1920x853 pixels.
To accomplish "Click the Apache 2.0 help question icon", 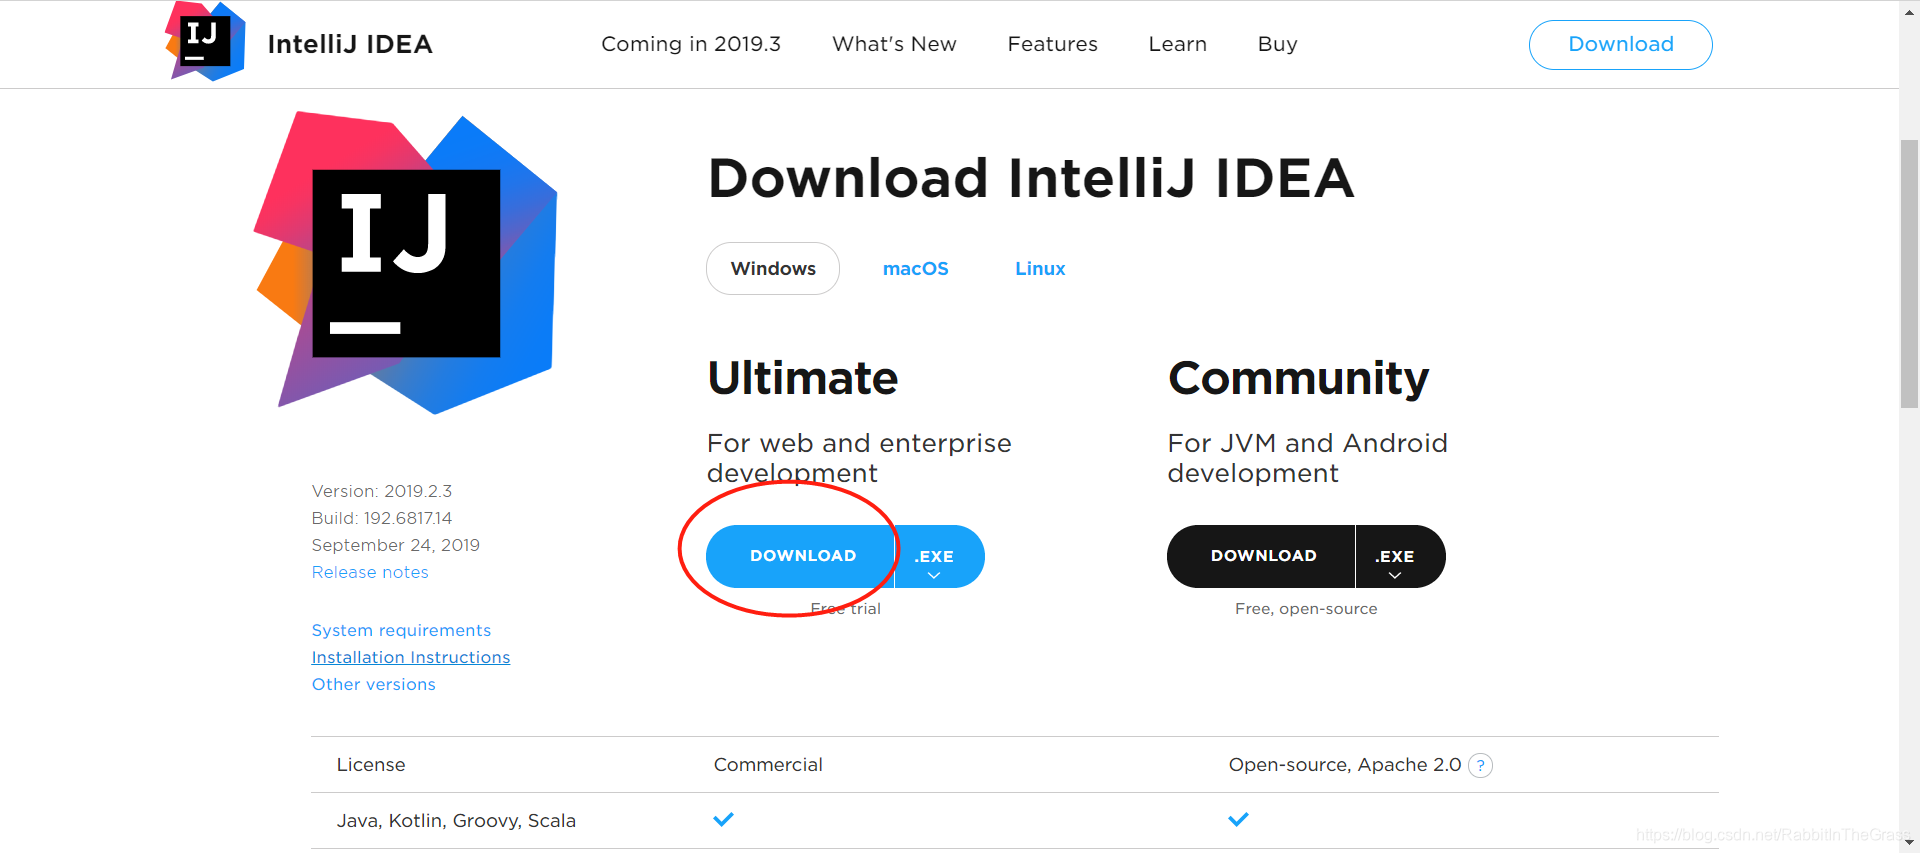I will coord(1480,765).
